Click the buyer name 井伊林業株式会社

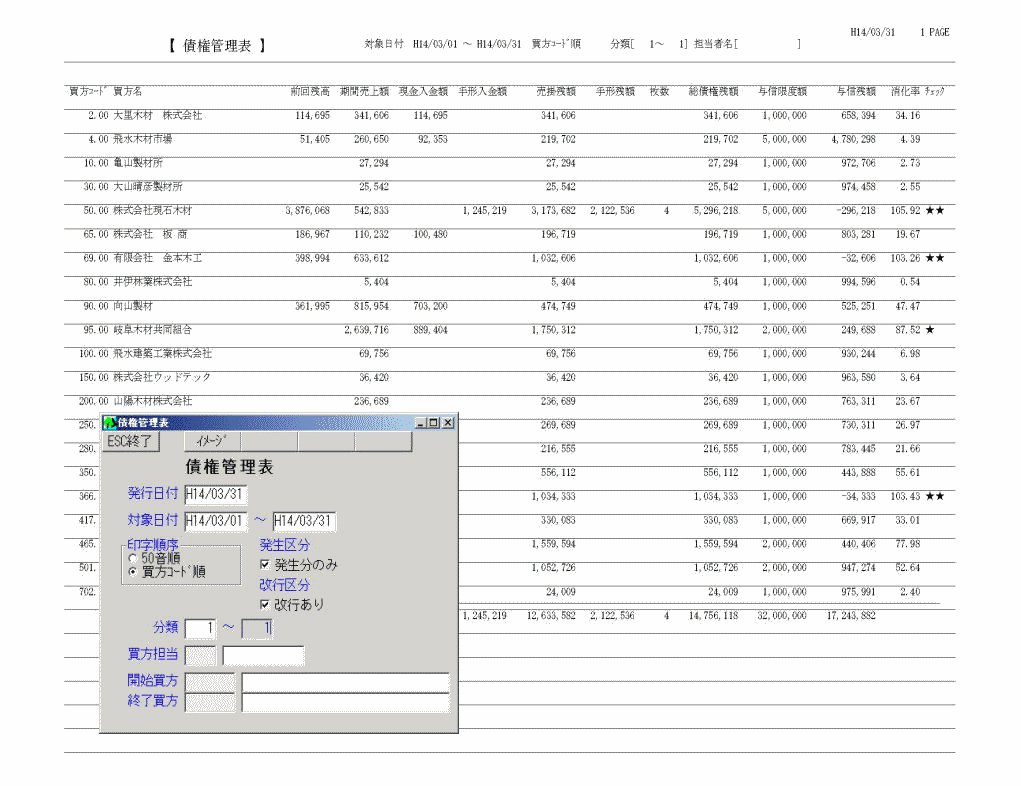point(153,282)
